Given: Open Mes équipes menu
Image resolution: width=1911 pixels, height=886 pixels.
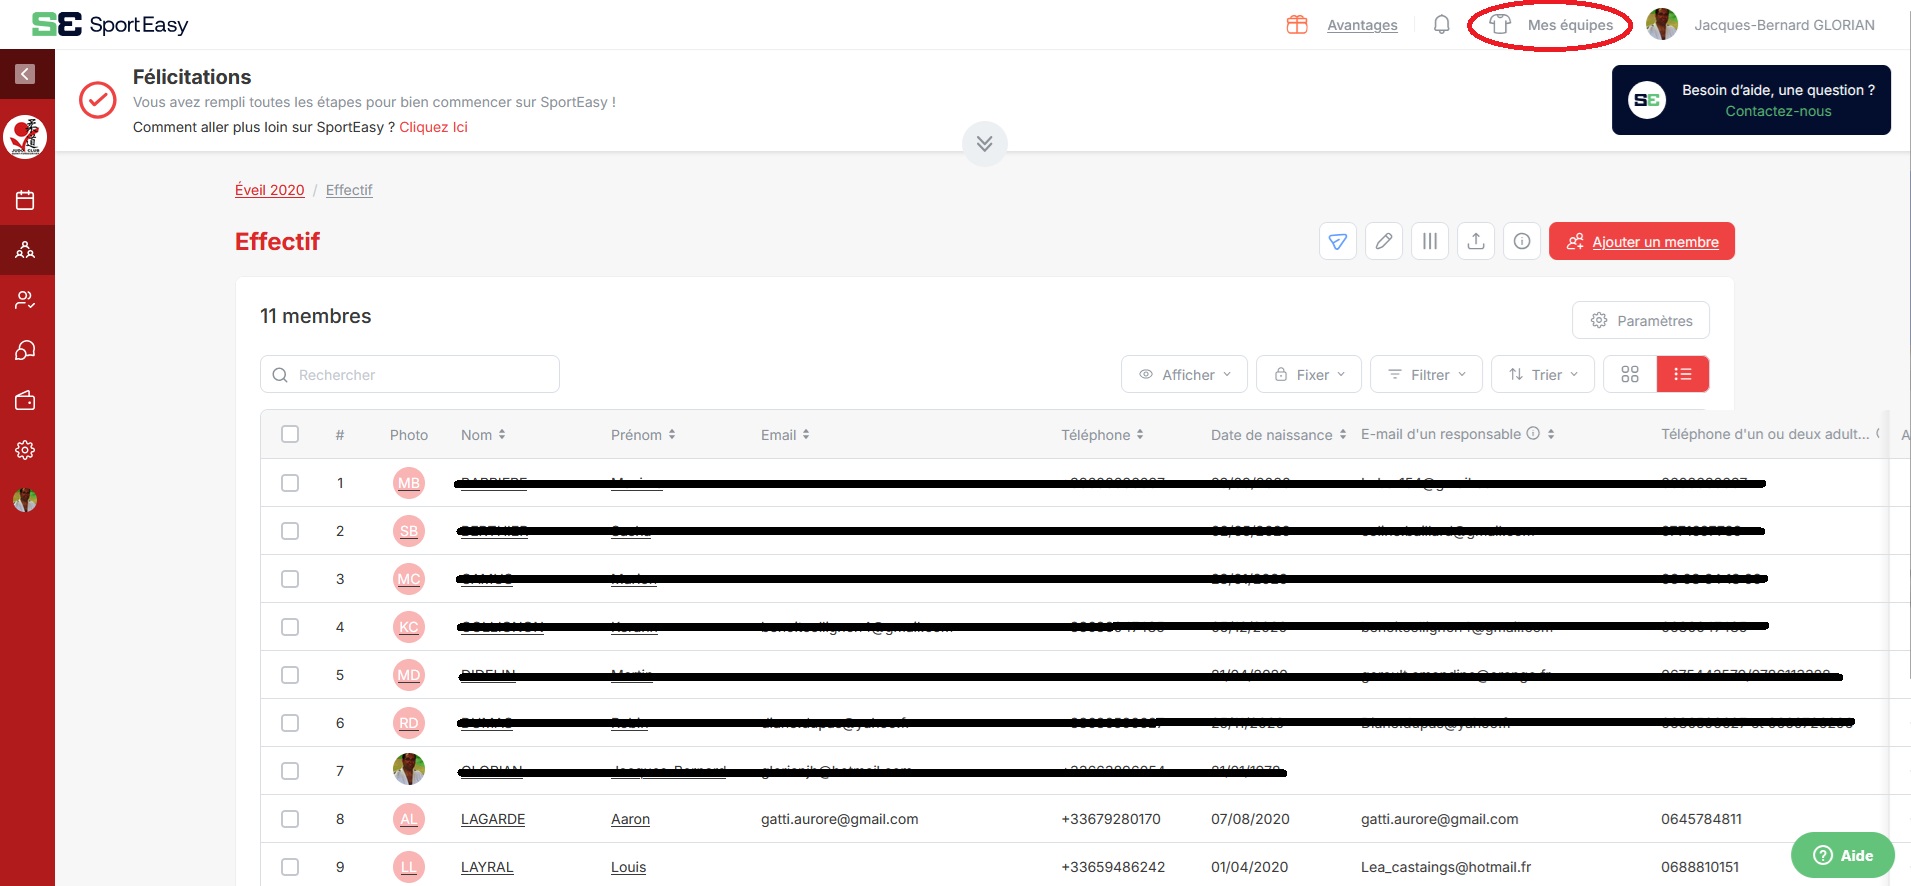Looking at the screenshot, I should [1551, 25].
